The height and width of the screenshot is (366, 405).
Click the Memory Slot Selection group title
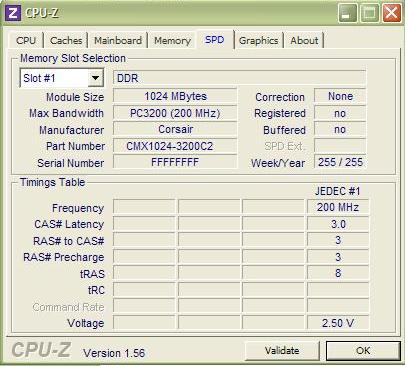point(73,58)
